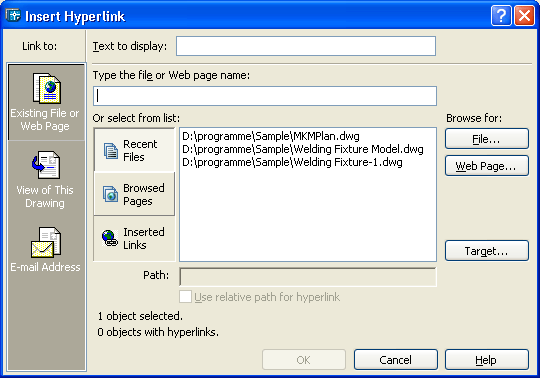Click the Web Page... browse button
This screenshot has width=540, height=378.
(487, 166)
